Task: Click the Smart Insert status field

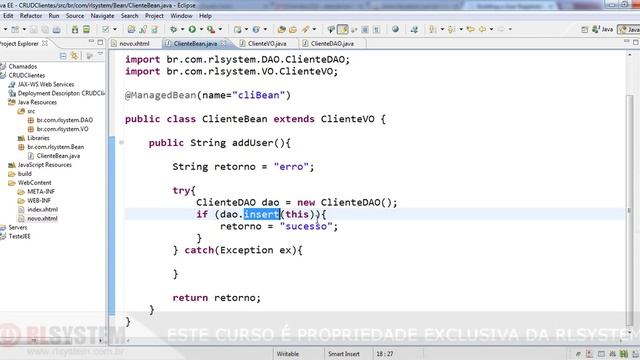Action: [344, 354]
